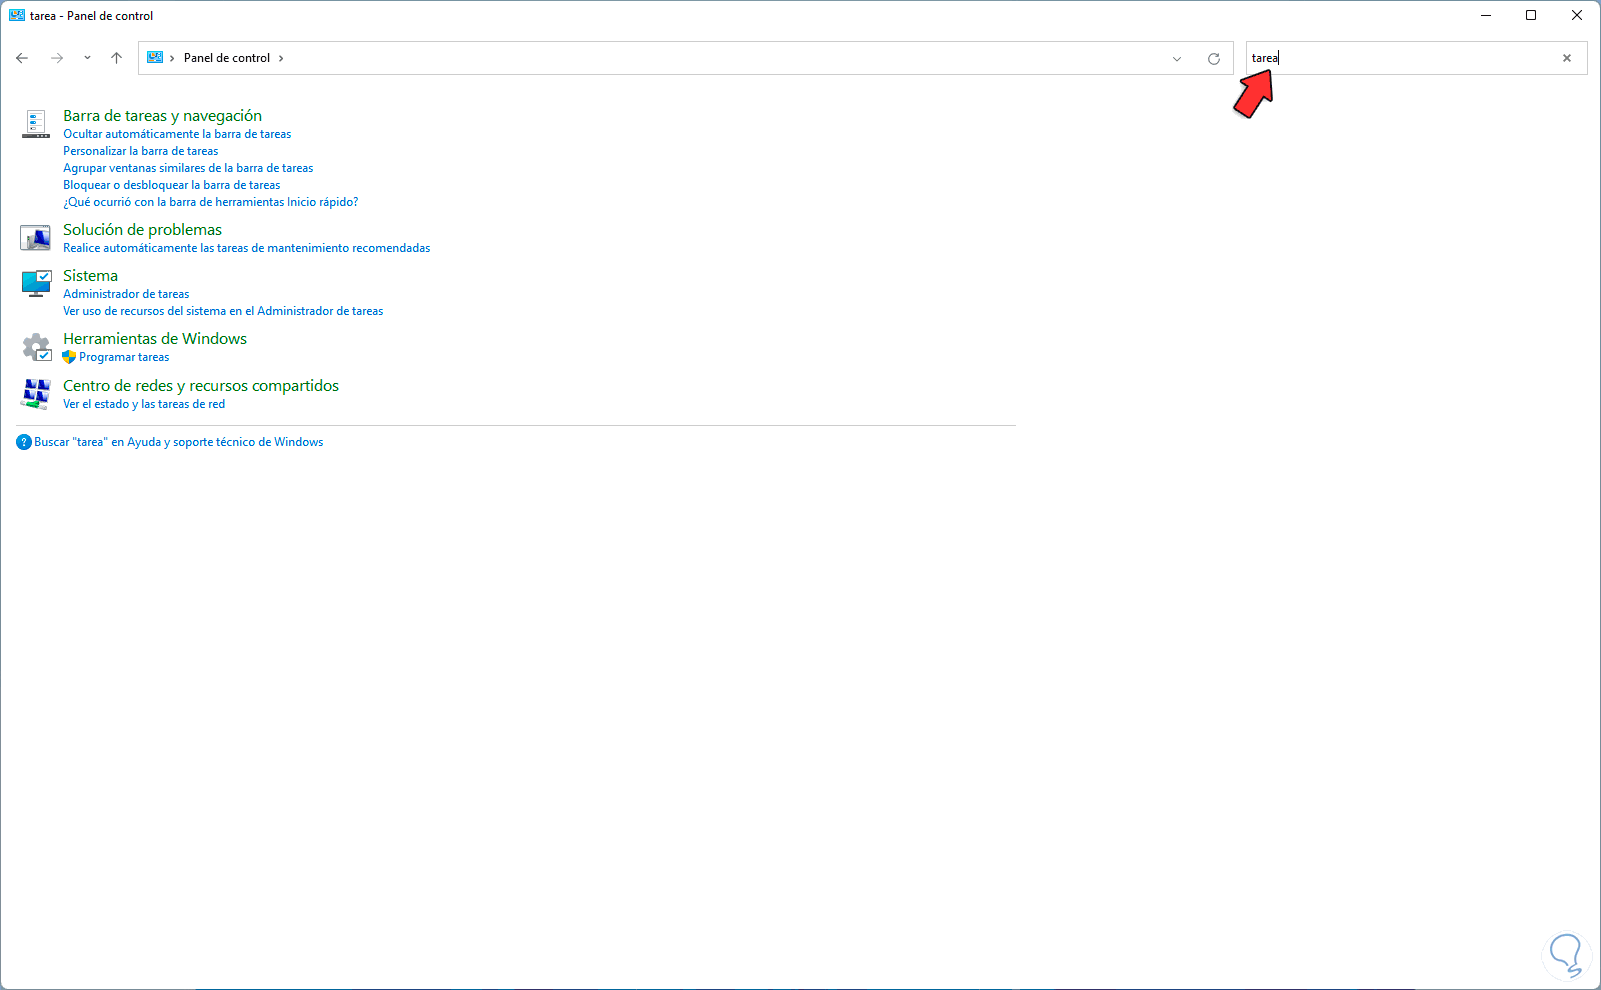Click the Solución de problemas icon
The image size is (1601, 990).
point(36,238)
